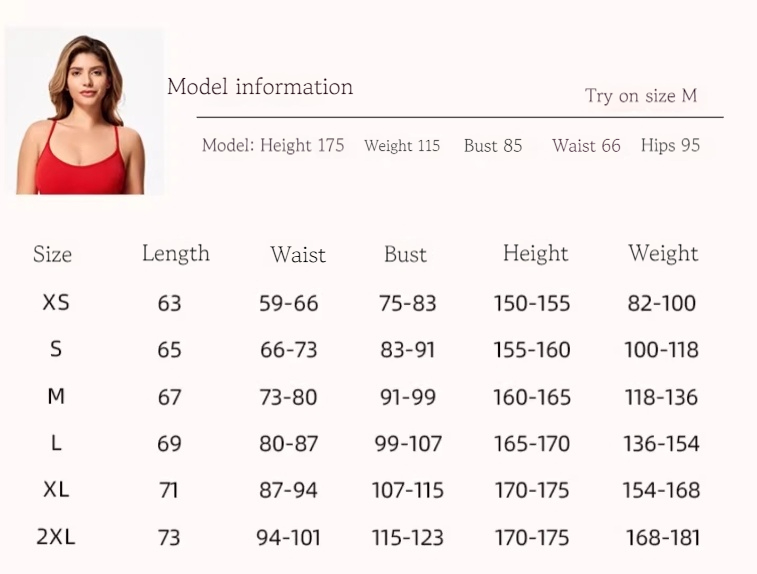Viewport: 757px width, 574px height.
Task: Click the 'Height' column header
Action: [535, 254]
